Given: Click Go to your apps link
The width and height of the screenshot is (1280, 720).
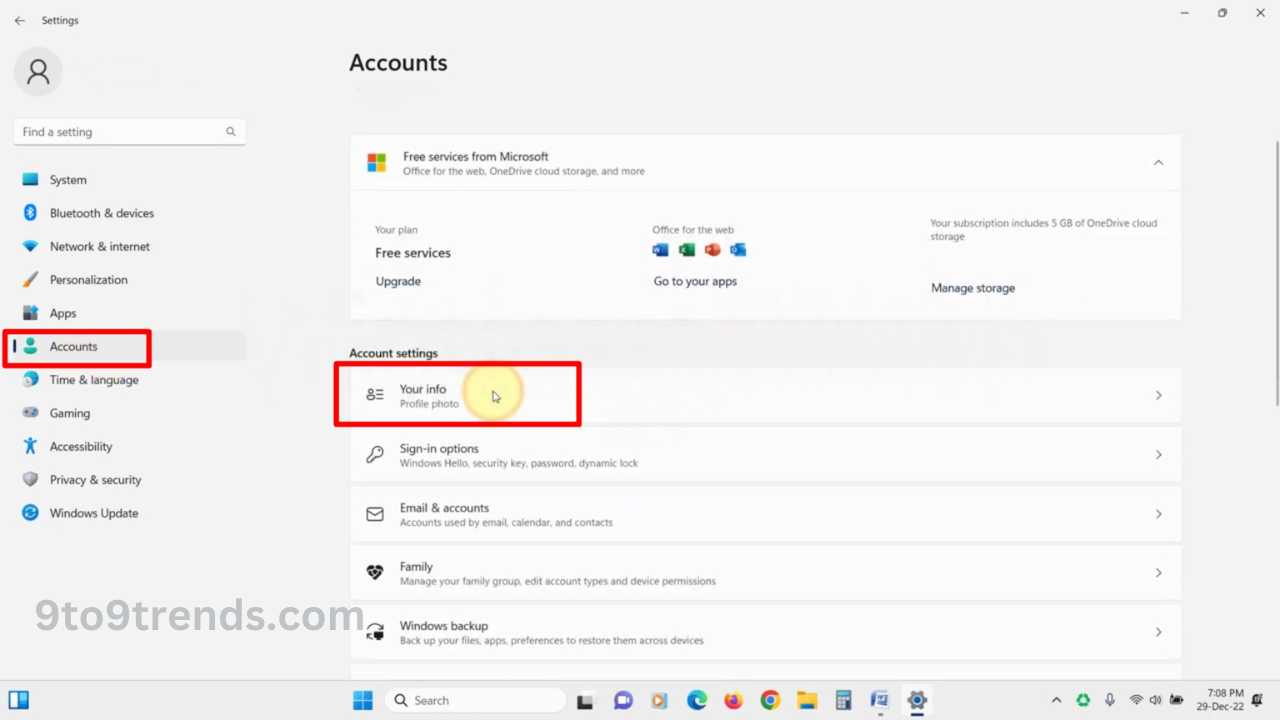Looking at the screenshot, I should pyautogui.click(x=695, y=281).
